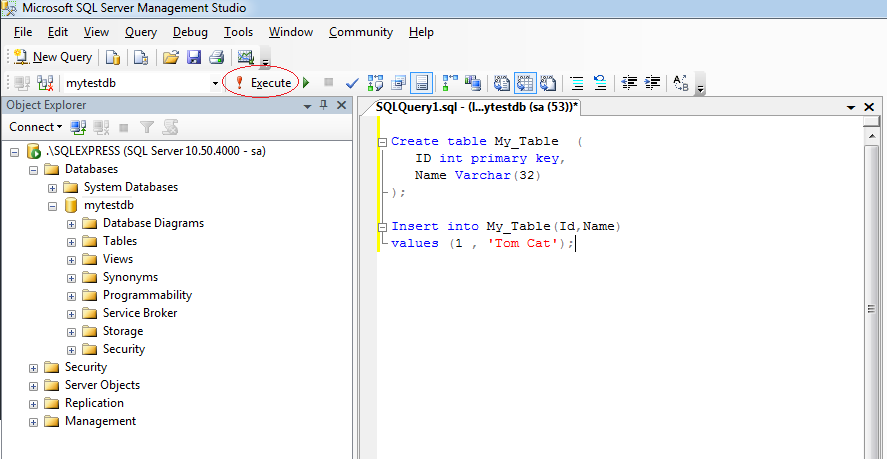Expand the Views folder
Image resolution: width=887 pixels, height=459 pixels.
click(x=71, y=260)
